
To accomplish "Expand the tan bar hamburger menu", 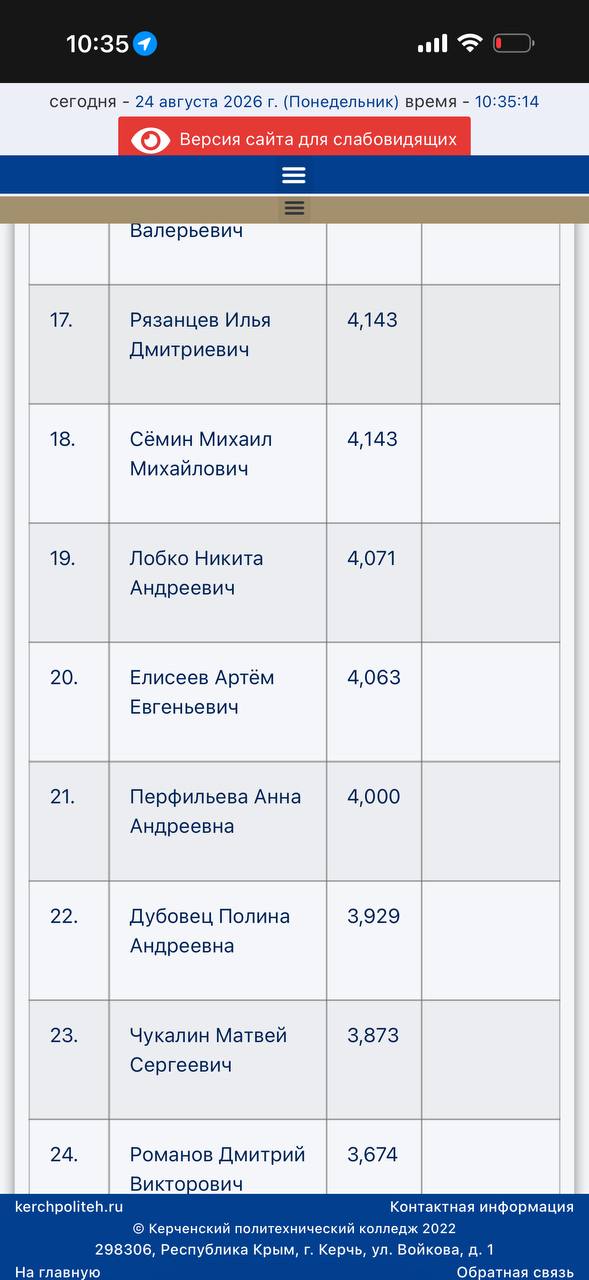I will (294, 208).
